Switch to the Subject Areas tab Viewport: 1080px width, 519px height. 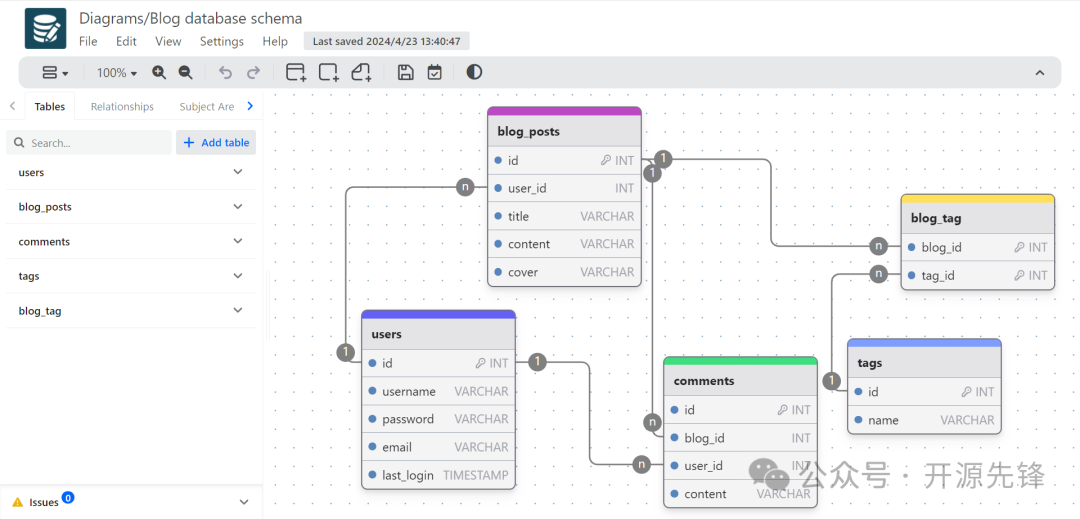pos(207,107)
